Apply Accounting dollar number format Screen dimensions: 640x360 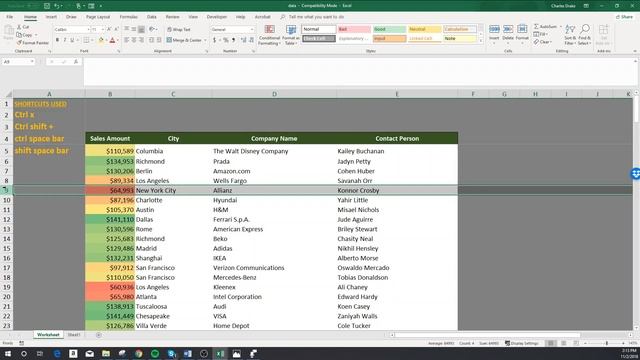[x=214, y=40]
